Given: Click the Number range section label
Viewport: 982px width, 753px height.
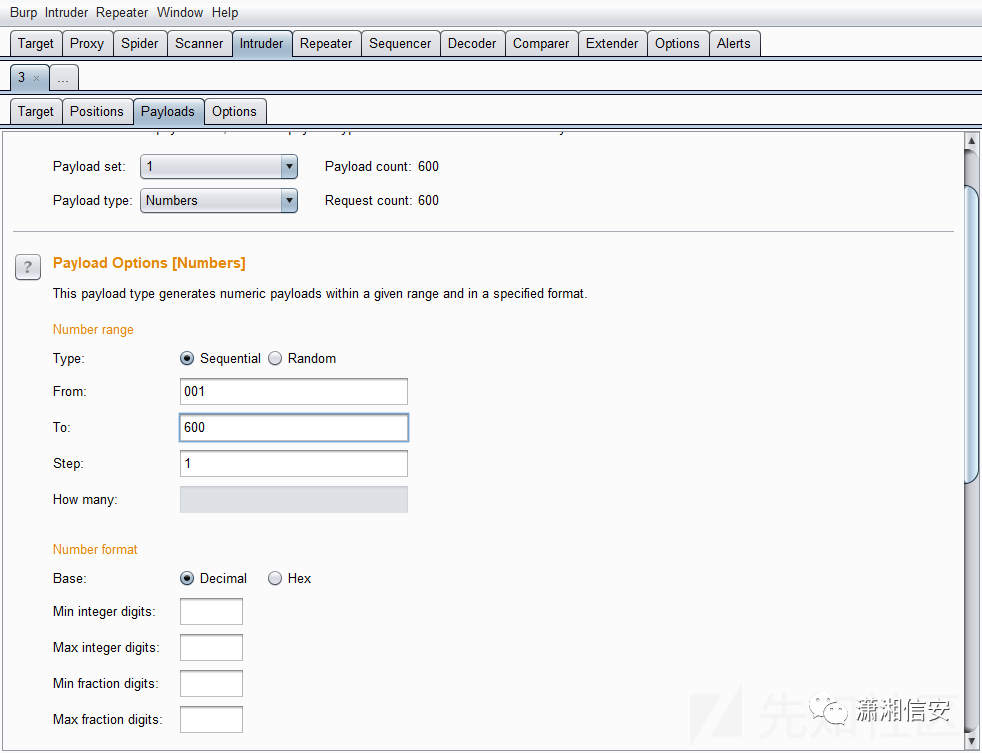Looking at the screenshot, I should click(93, 330).
